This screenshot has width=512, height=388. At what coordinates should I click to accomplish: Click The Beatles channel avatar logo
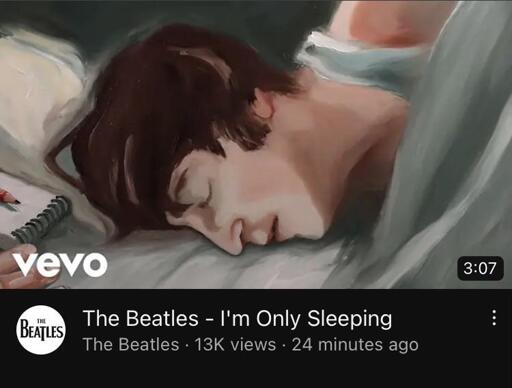[41, 330]
